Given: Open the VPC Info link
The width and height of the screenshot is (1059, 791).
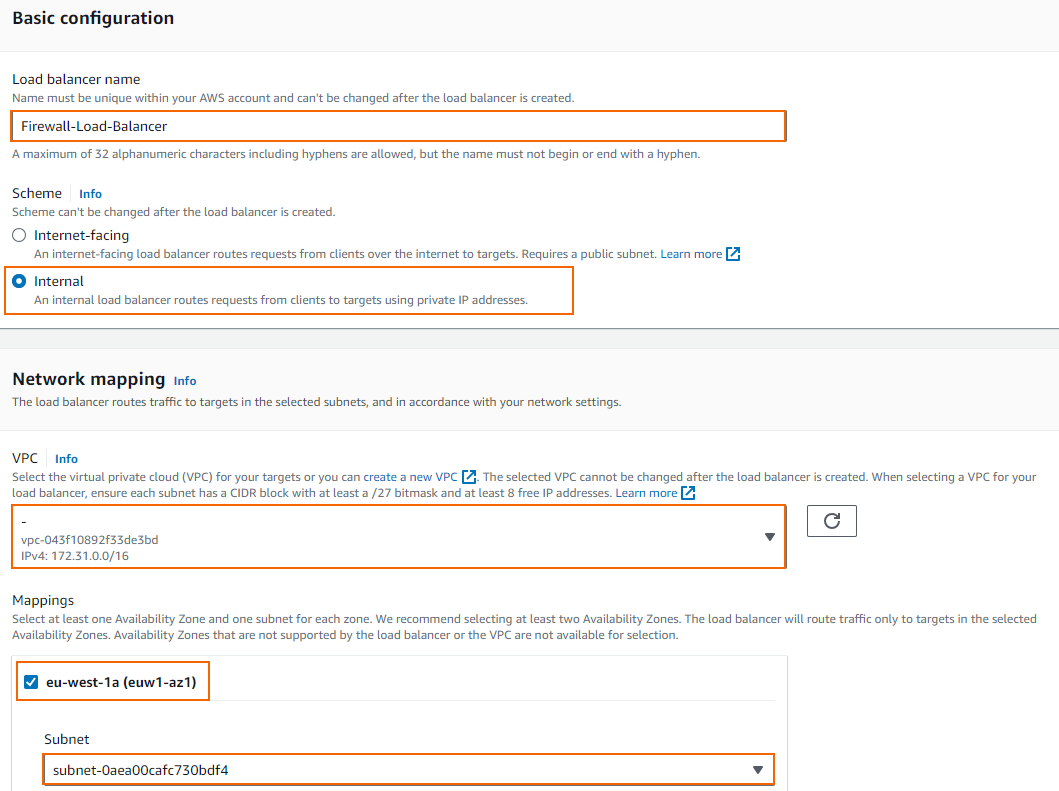Looking at the screenshot, I should point(66,459).
